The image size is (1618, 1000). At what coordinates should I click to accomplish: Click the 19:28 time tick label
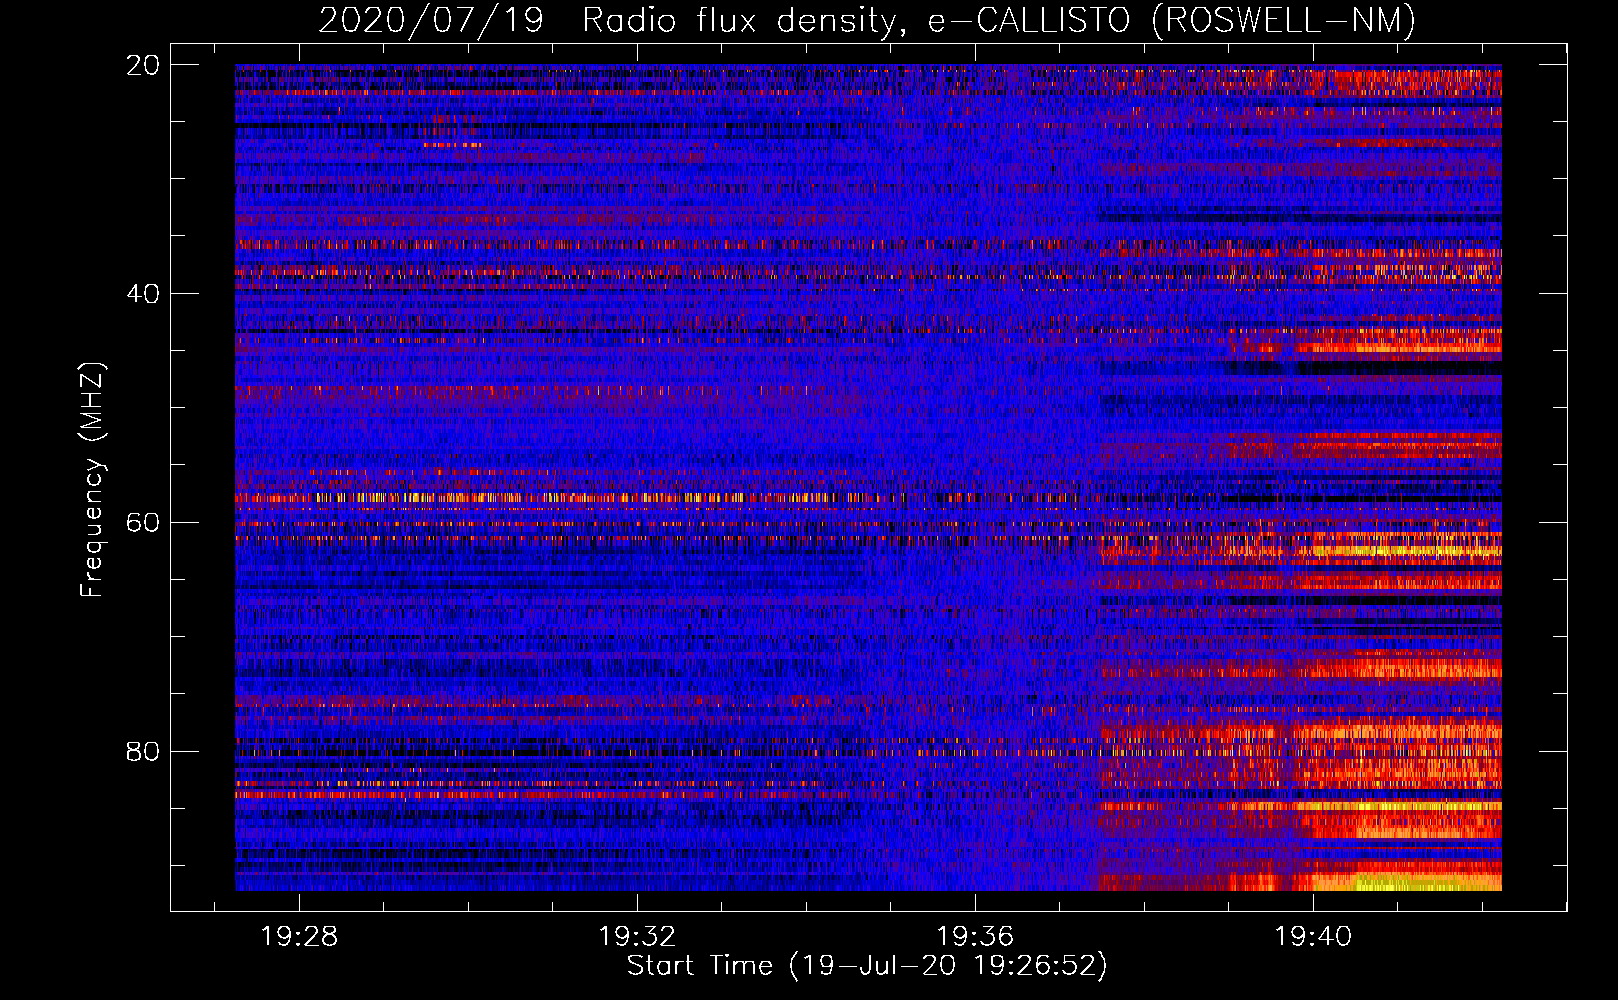coord(299,937)
